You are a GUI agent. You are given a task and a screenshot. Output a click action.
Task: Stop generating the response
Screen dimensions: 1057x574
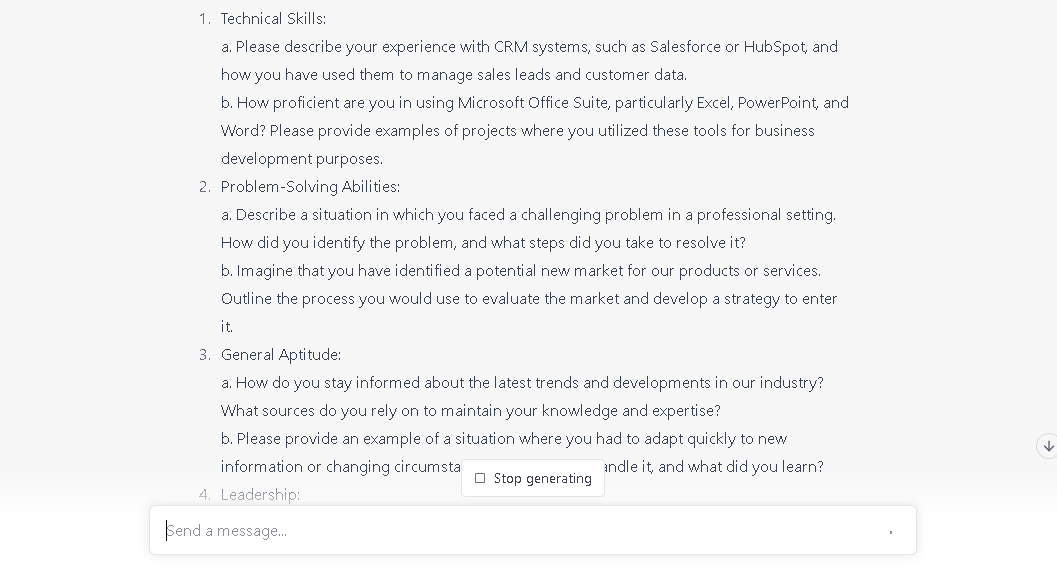coord(533,478)
